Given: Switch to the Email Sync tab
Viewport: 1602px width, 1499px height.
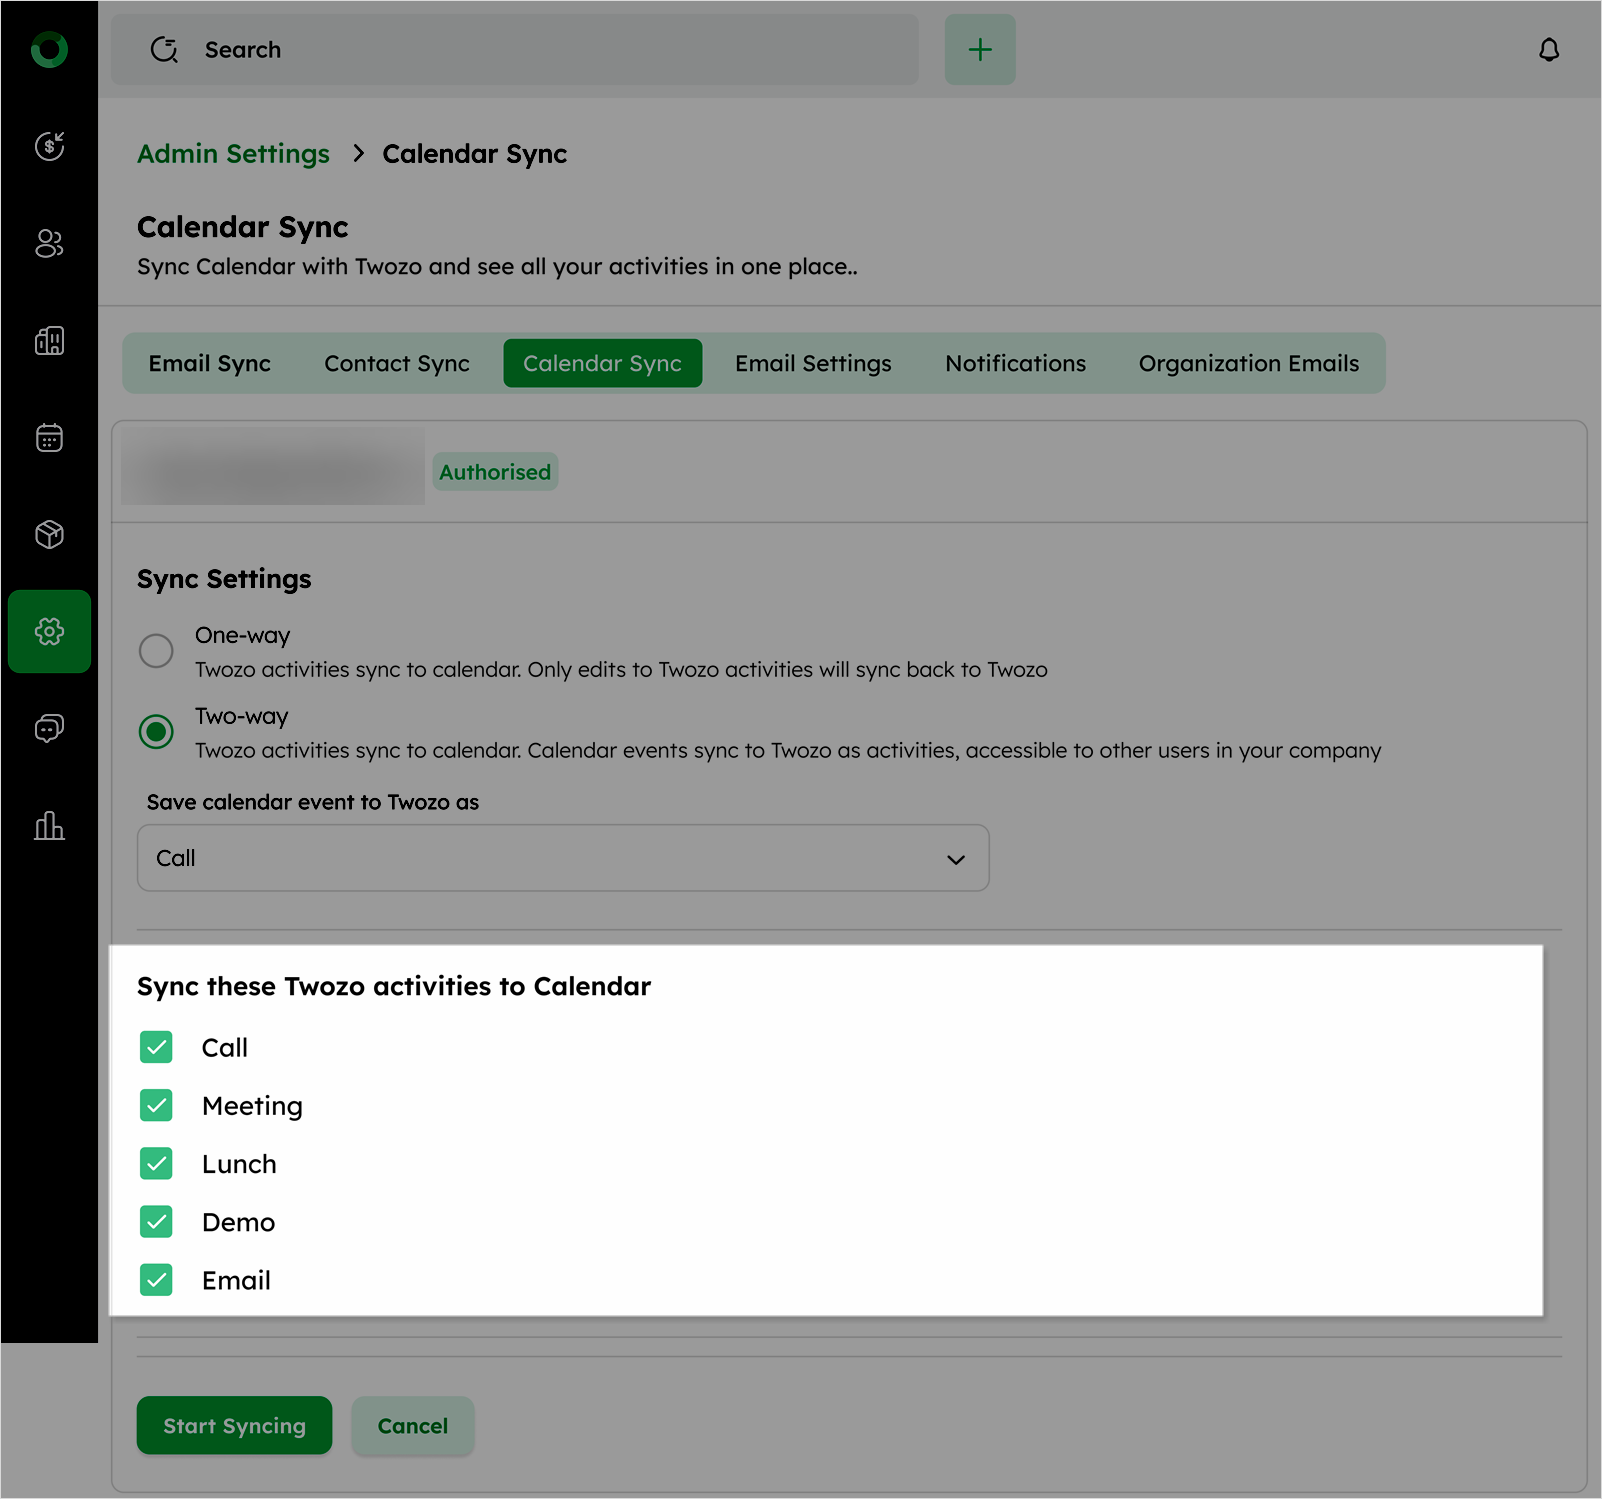Looking at the screenshot, I should pyautogui.click(x=210, y=363).
